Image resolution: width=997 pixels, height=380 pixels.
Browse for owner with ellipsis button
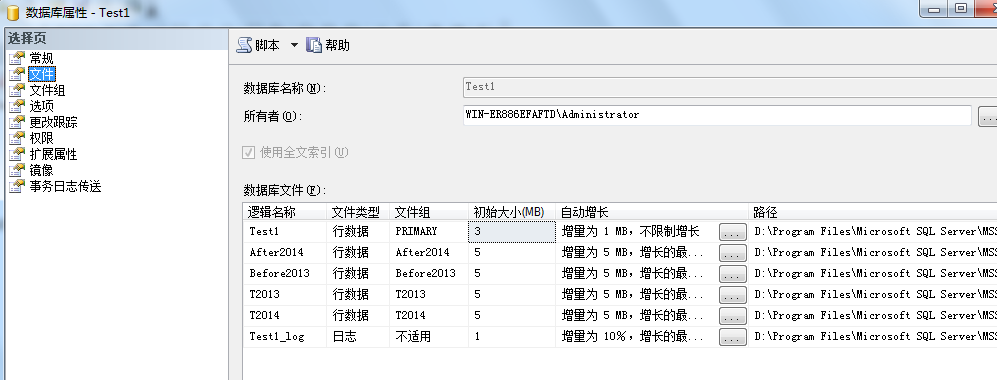click(987, 116)
